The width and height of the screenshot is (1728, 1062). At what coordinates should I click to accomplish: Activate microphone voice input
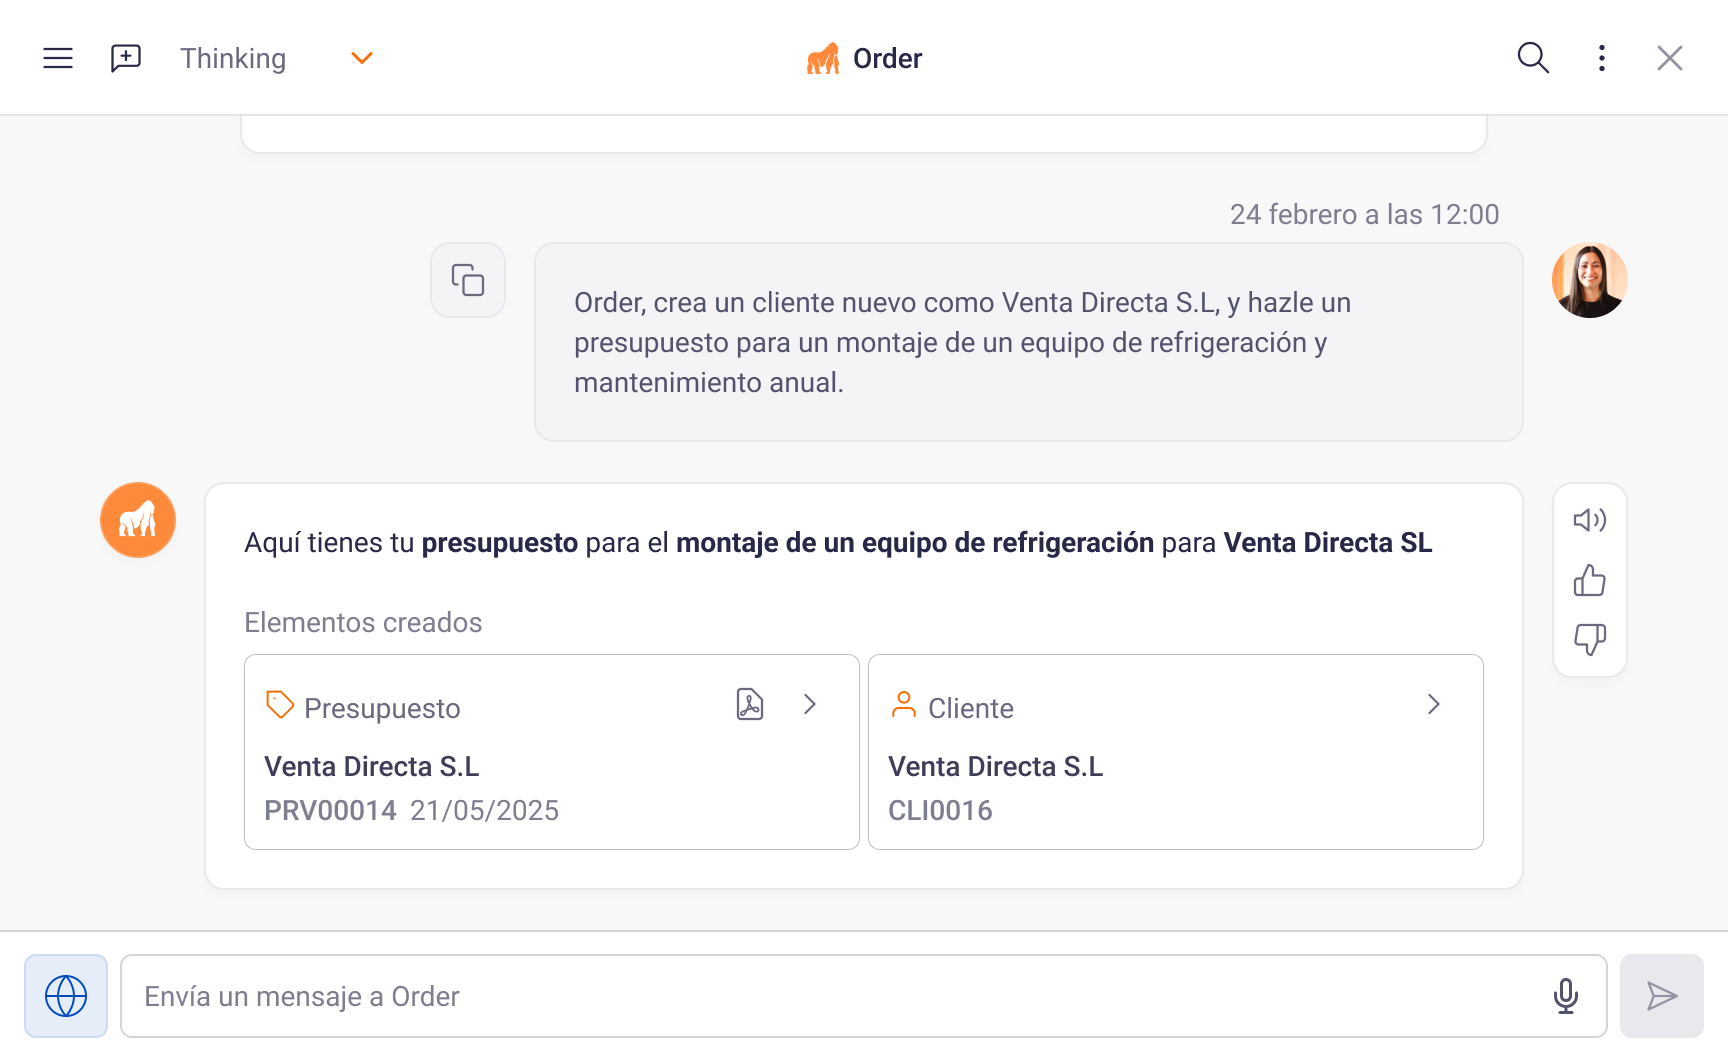(1566, 996)
